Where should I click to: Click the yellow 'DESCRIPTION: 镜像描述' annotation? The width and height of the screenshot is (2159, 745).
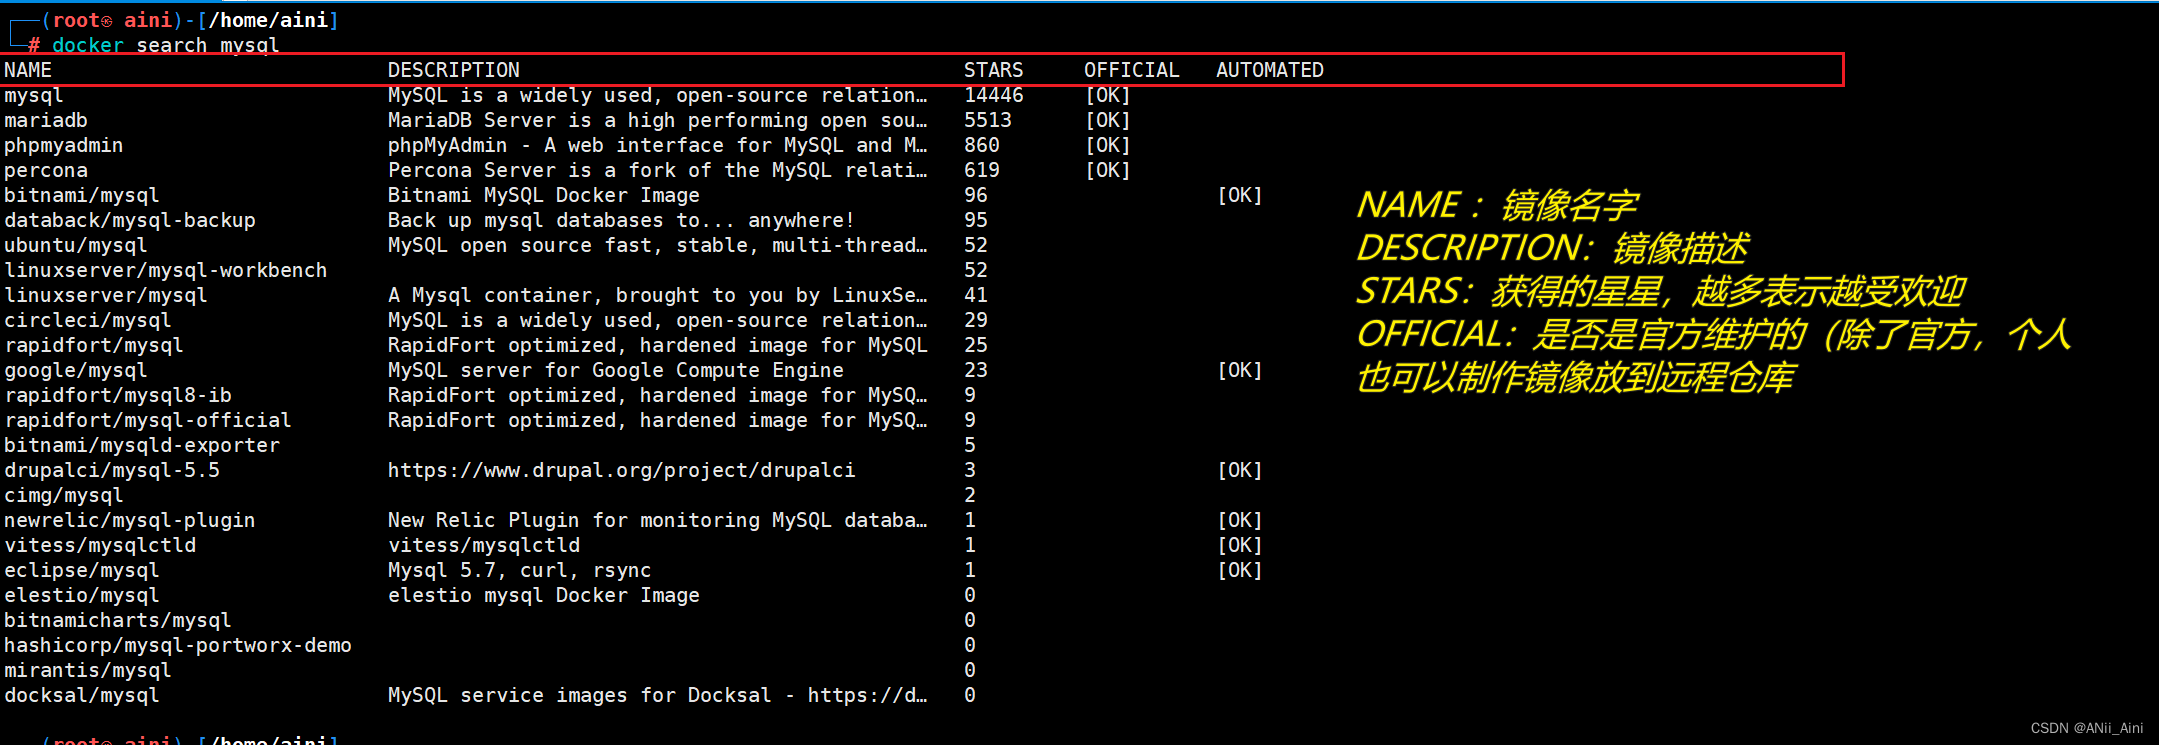pos(1552,248)
